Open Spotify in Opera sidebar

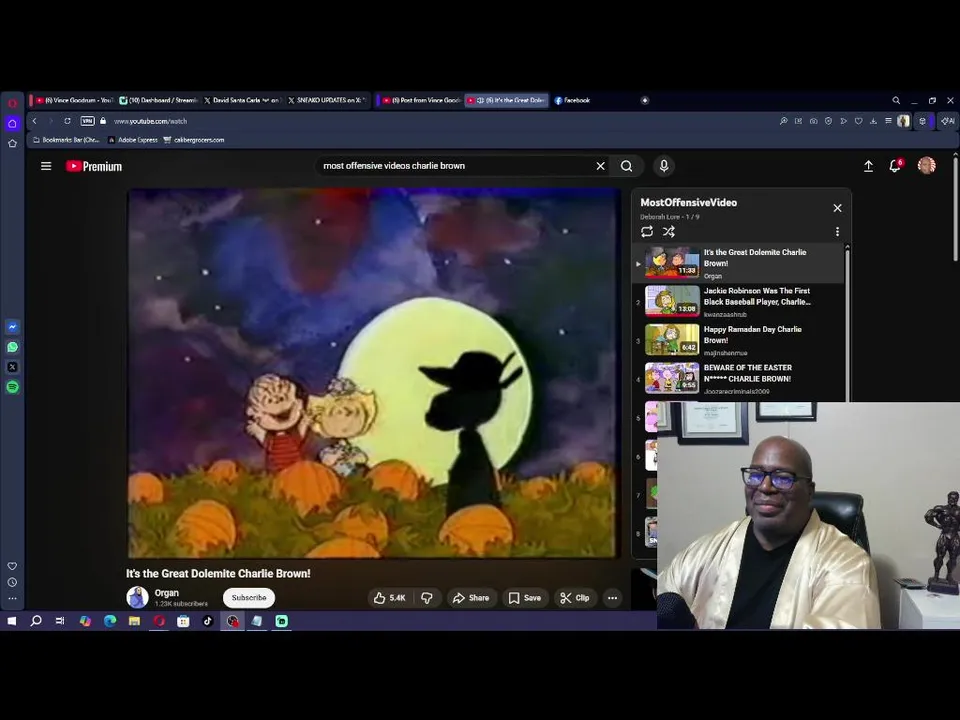tap(12, 387)
